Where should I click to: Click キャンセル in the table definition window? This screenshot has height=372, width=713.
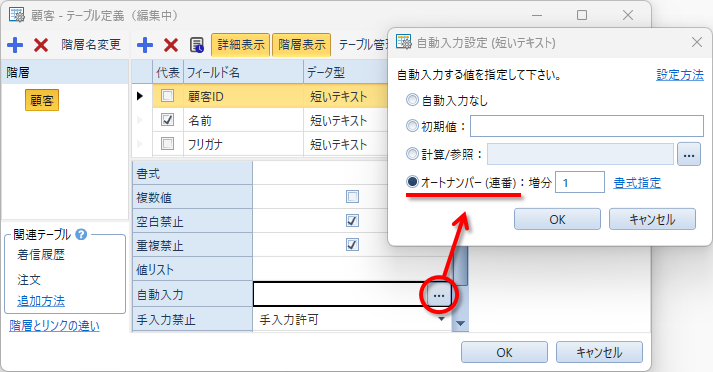click(599, 352)
